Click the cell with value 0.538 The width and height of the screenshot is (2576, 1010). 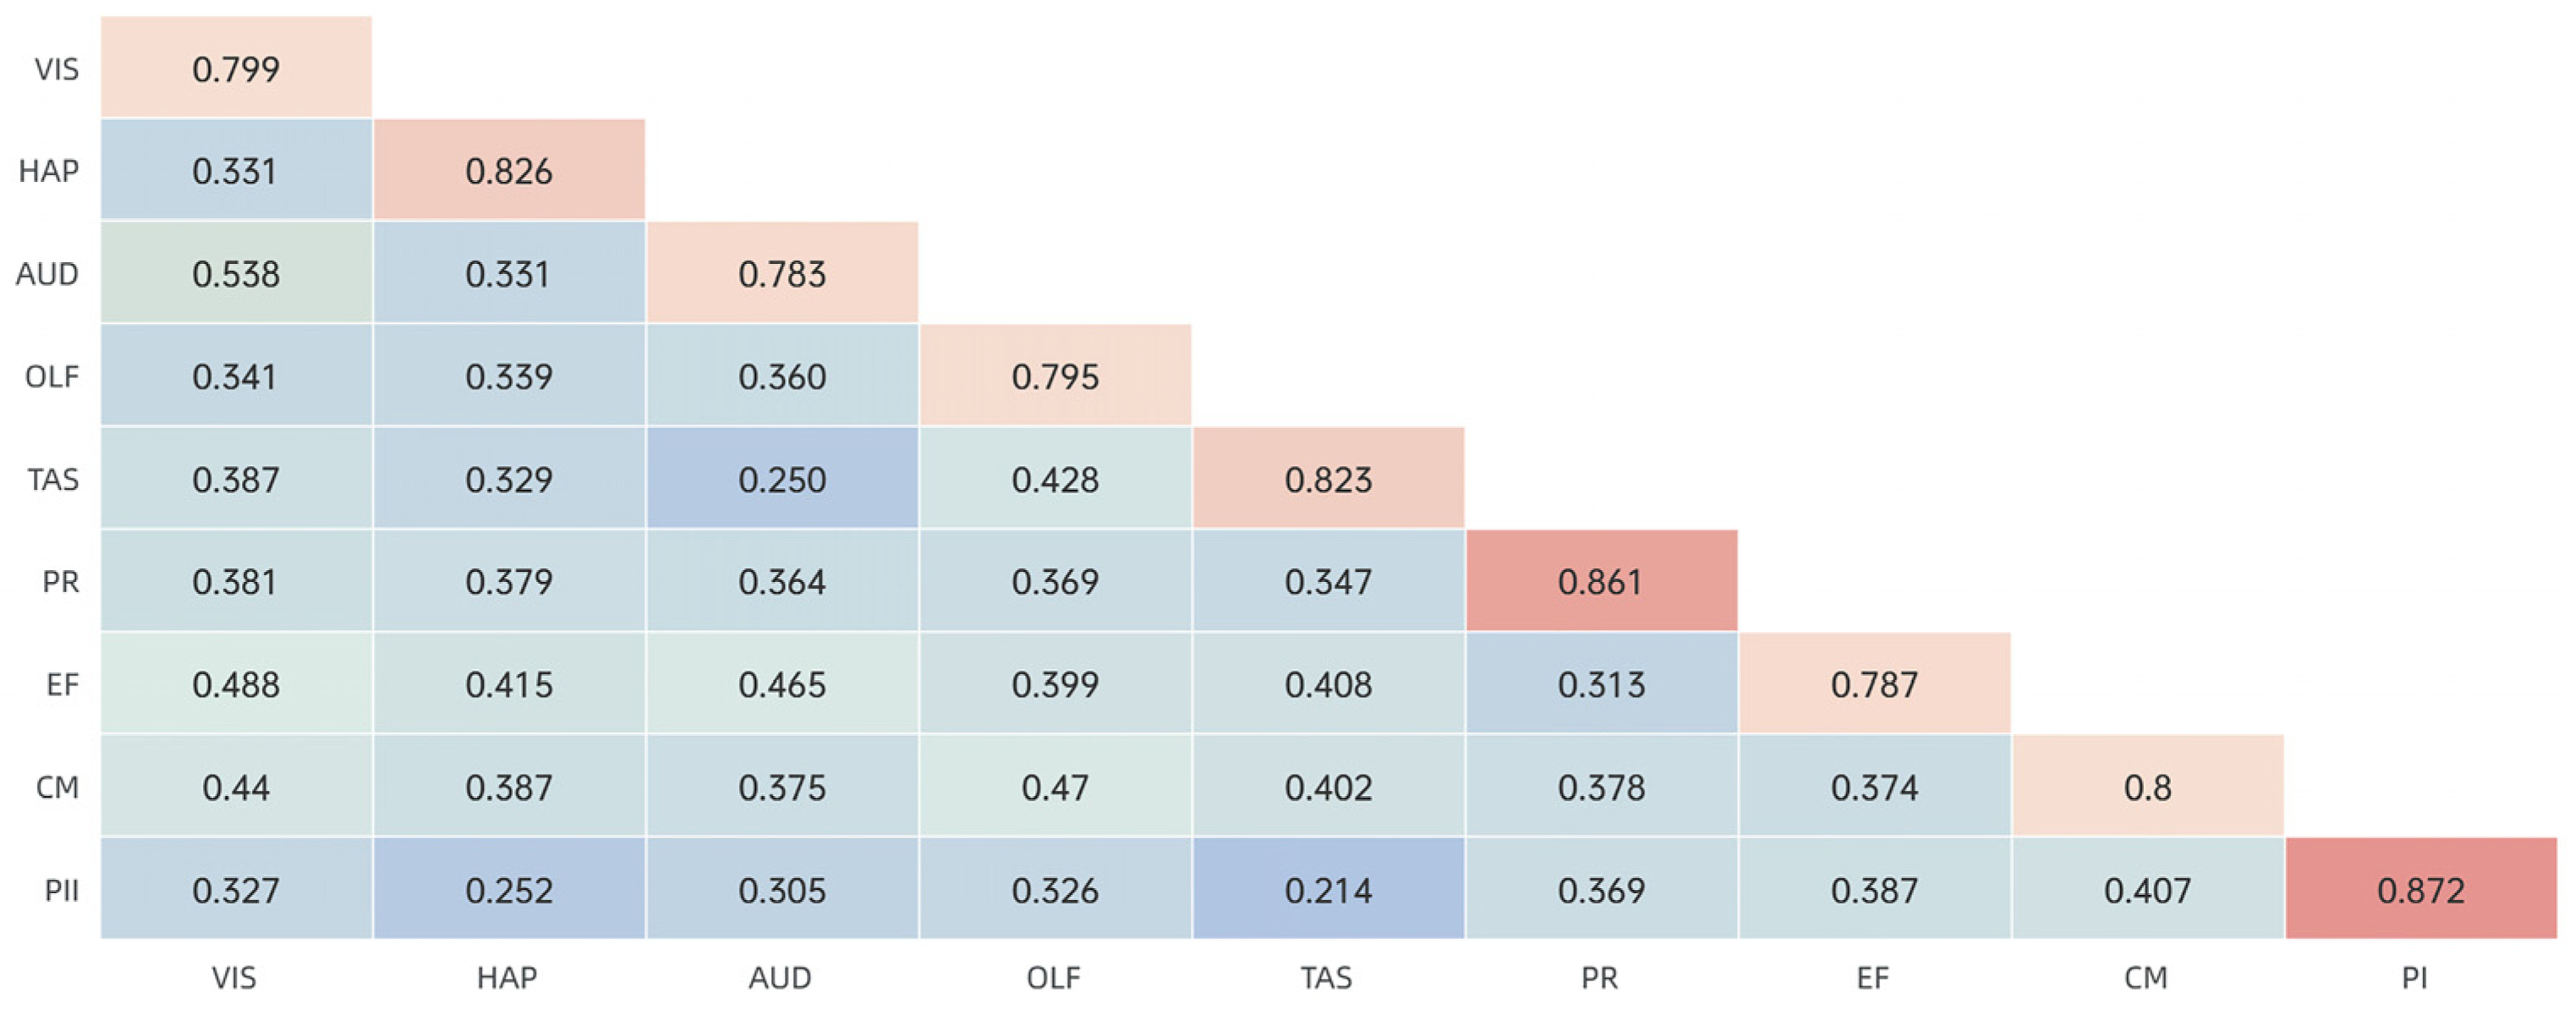pos(236,273)
